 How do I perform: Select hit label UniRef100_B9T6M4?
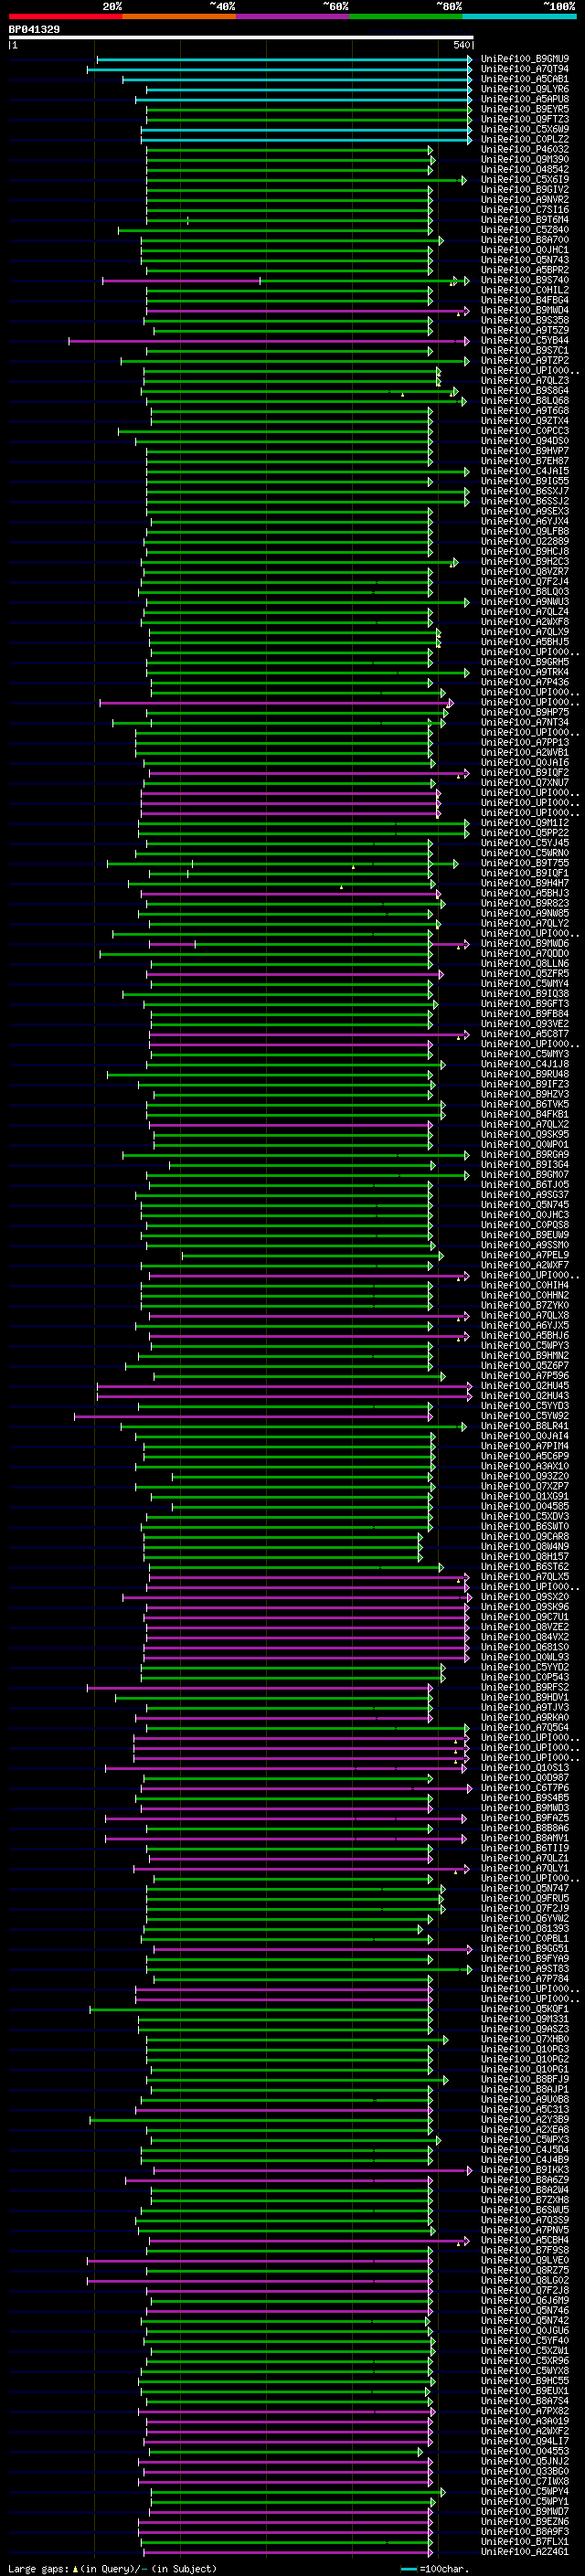tap(525, 220)
